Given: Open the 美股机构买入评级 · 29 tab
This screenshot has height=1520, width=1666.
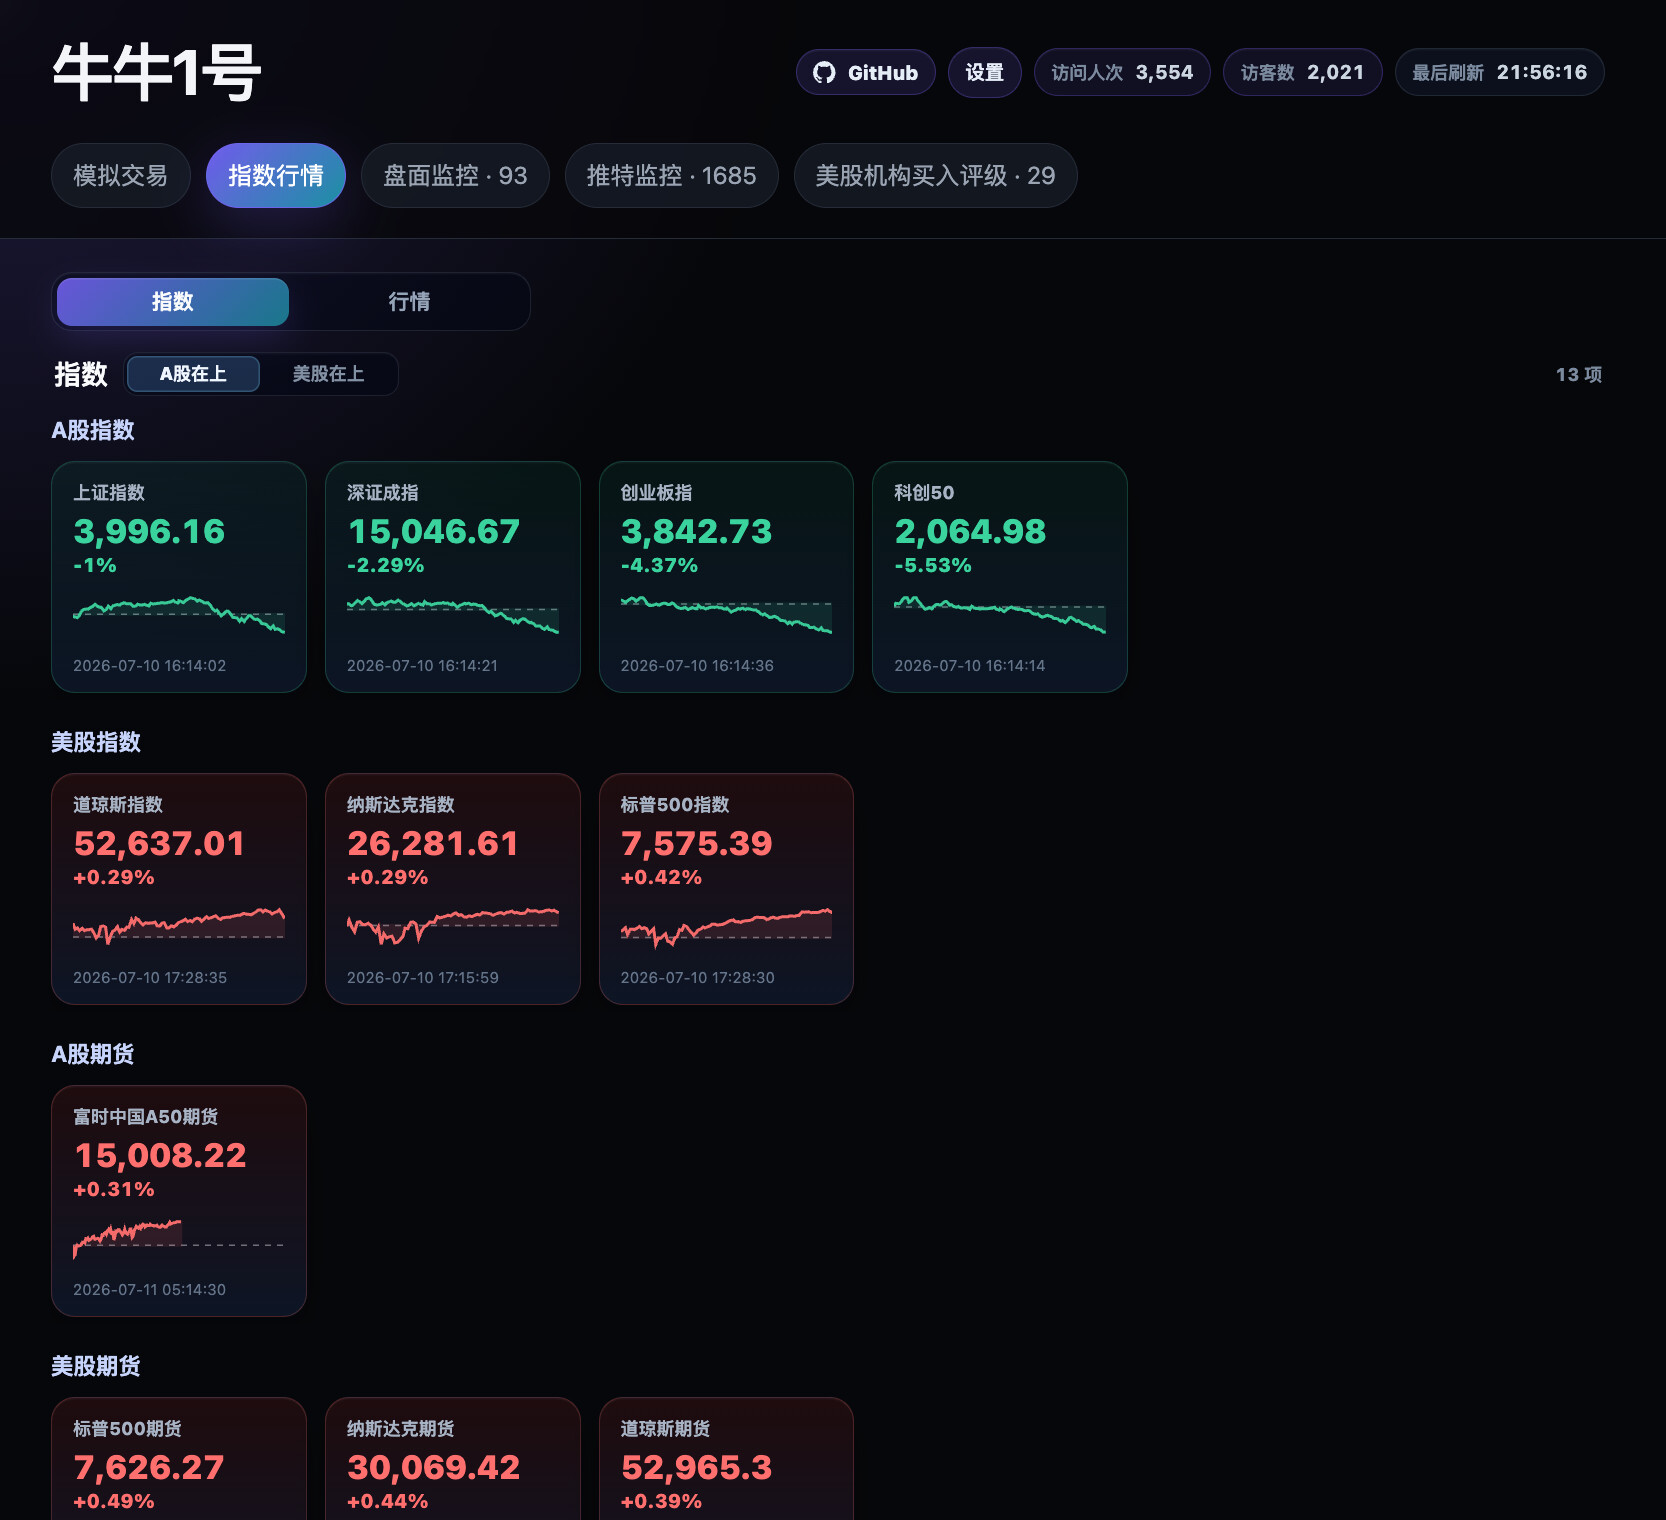Looking at the screenshot, I should pyautogui.click(x=935, y=176).
